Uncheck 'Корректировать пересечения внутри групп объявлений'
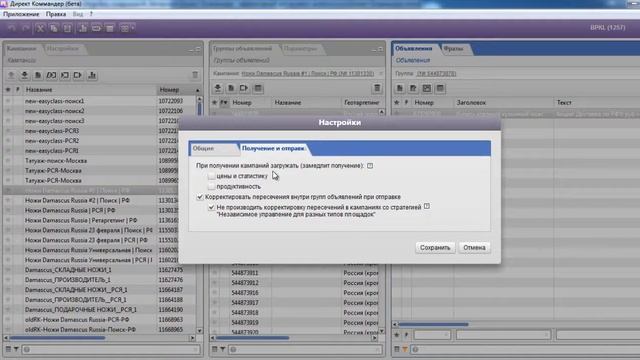 pos(200,197)
